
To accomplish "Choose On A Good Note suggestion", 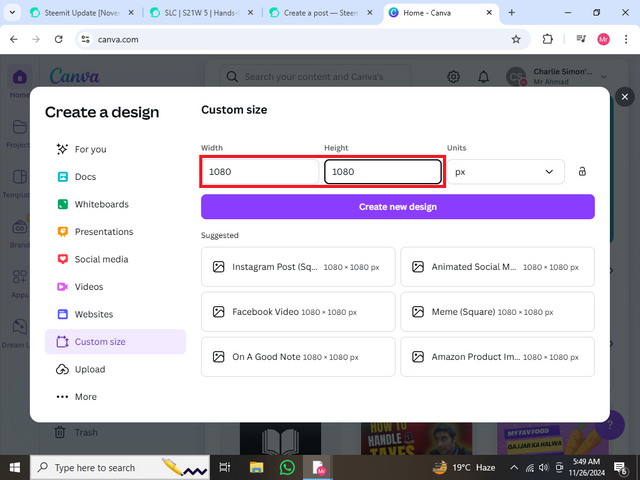I will pos(298,357).
